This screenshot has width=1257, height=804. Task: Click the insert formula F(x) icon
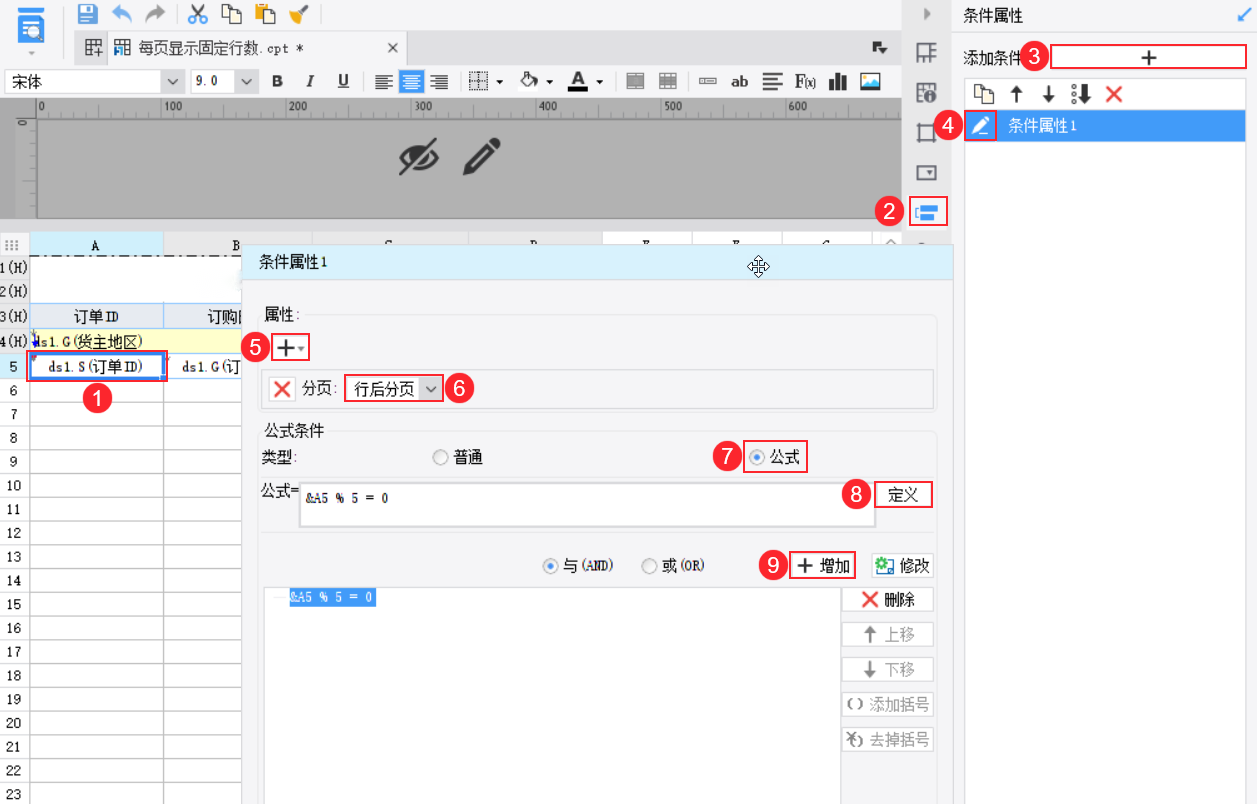point(806,82)
